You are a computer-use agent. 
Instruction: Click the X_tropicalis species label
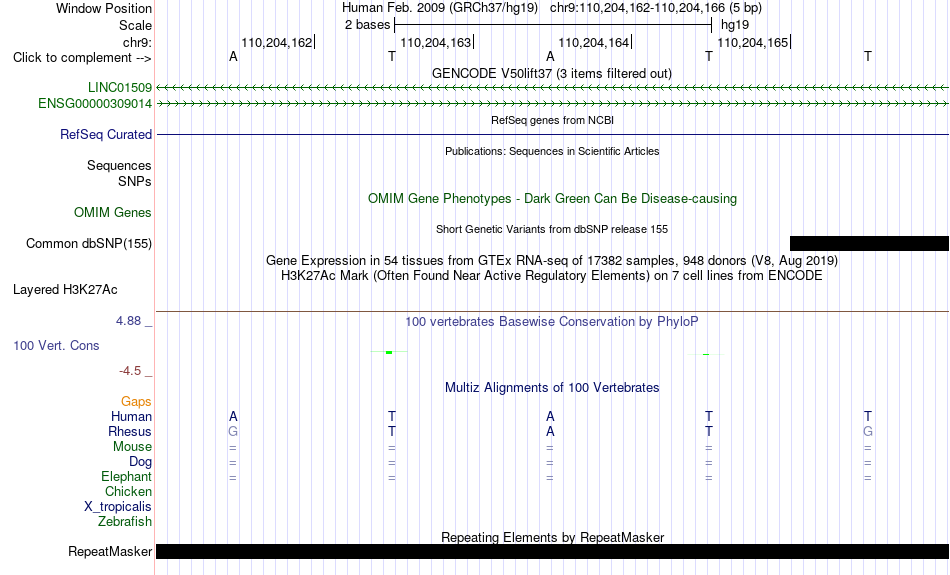pyautogui.click(x=118, y=507)
